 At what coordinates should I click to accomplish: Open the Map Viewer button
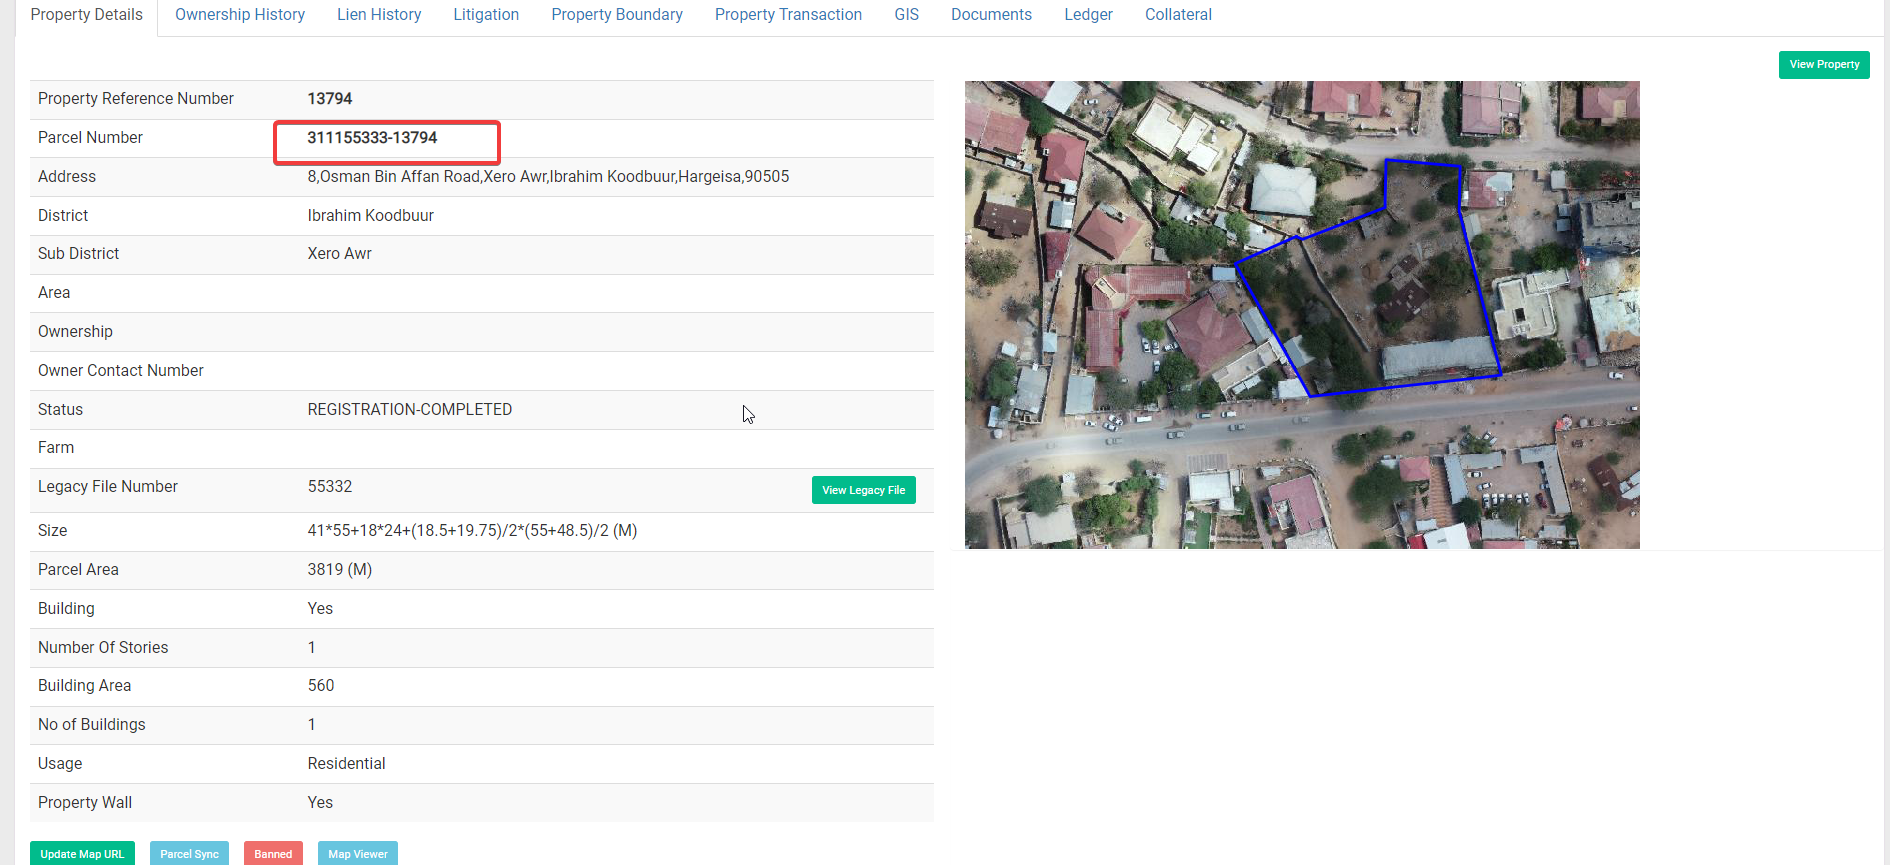coord(358,853)
